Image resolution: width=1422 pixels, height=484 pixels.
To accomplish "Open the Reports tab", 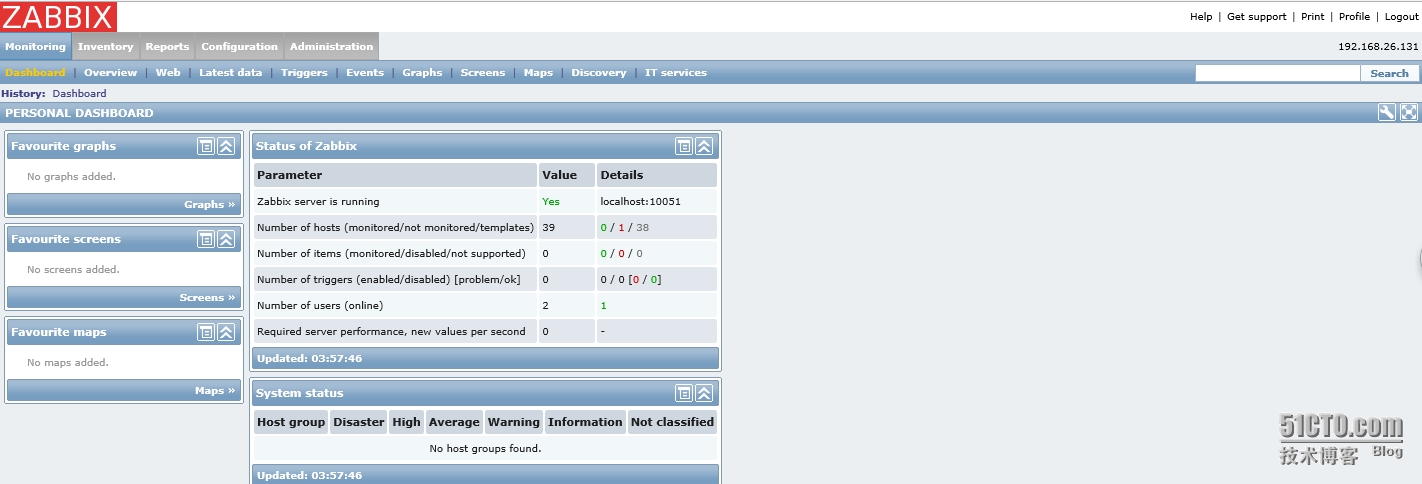I will [167, 46].
